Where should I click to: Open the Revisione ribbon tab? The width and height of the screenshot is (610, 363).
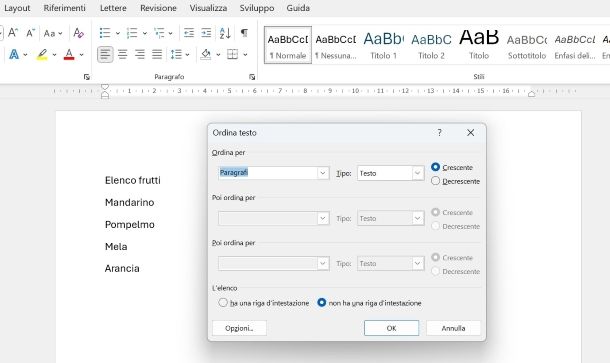pyautogui.click(x=158, y=8)
